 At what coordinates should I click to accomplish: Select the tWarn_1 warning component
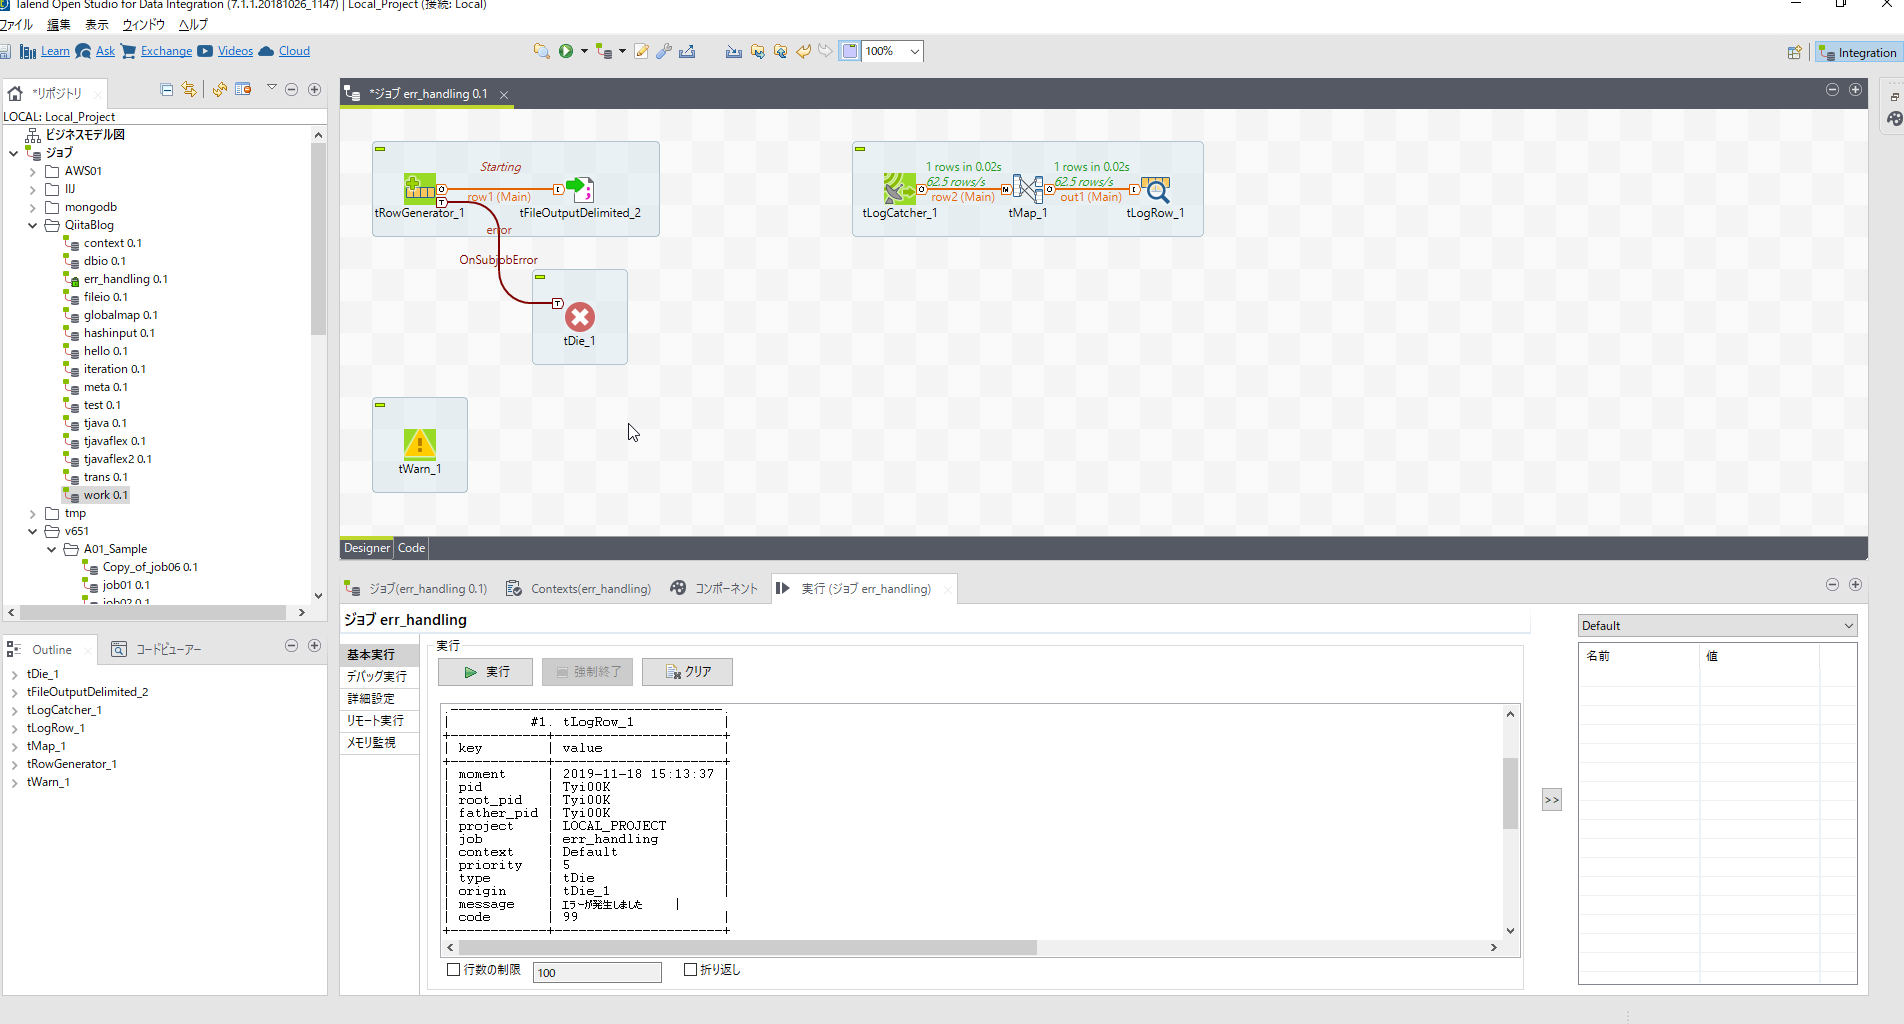(x=419, y=443)
